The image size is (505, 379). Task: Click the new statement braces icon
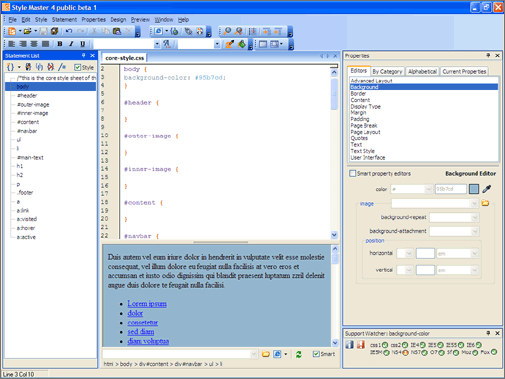coord(10,67)
